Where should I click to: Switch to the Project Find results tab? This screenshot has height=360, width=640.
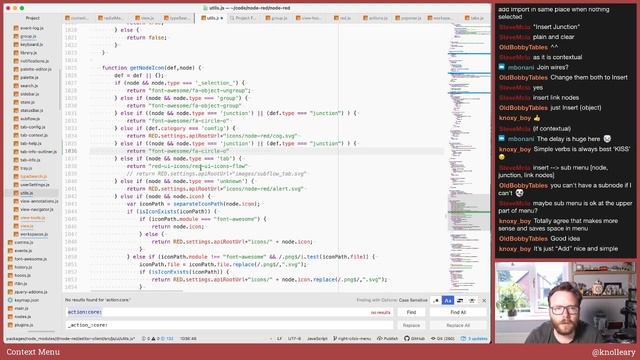242,18
